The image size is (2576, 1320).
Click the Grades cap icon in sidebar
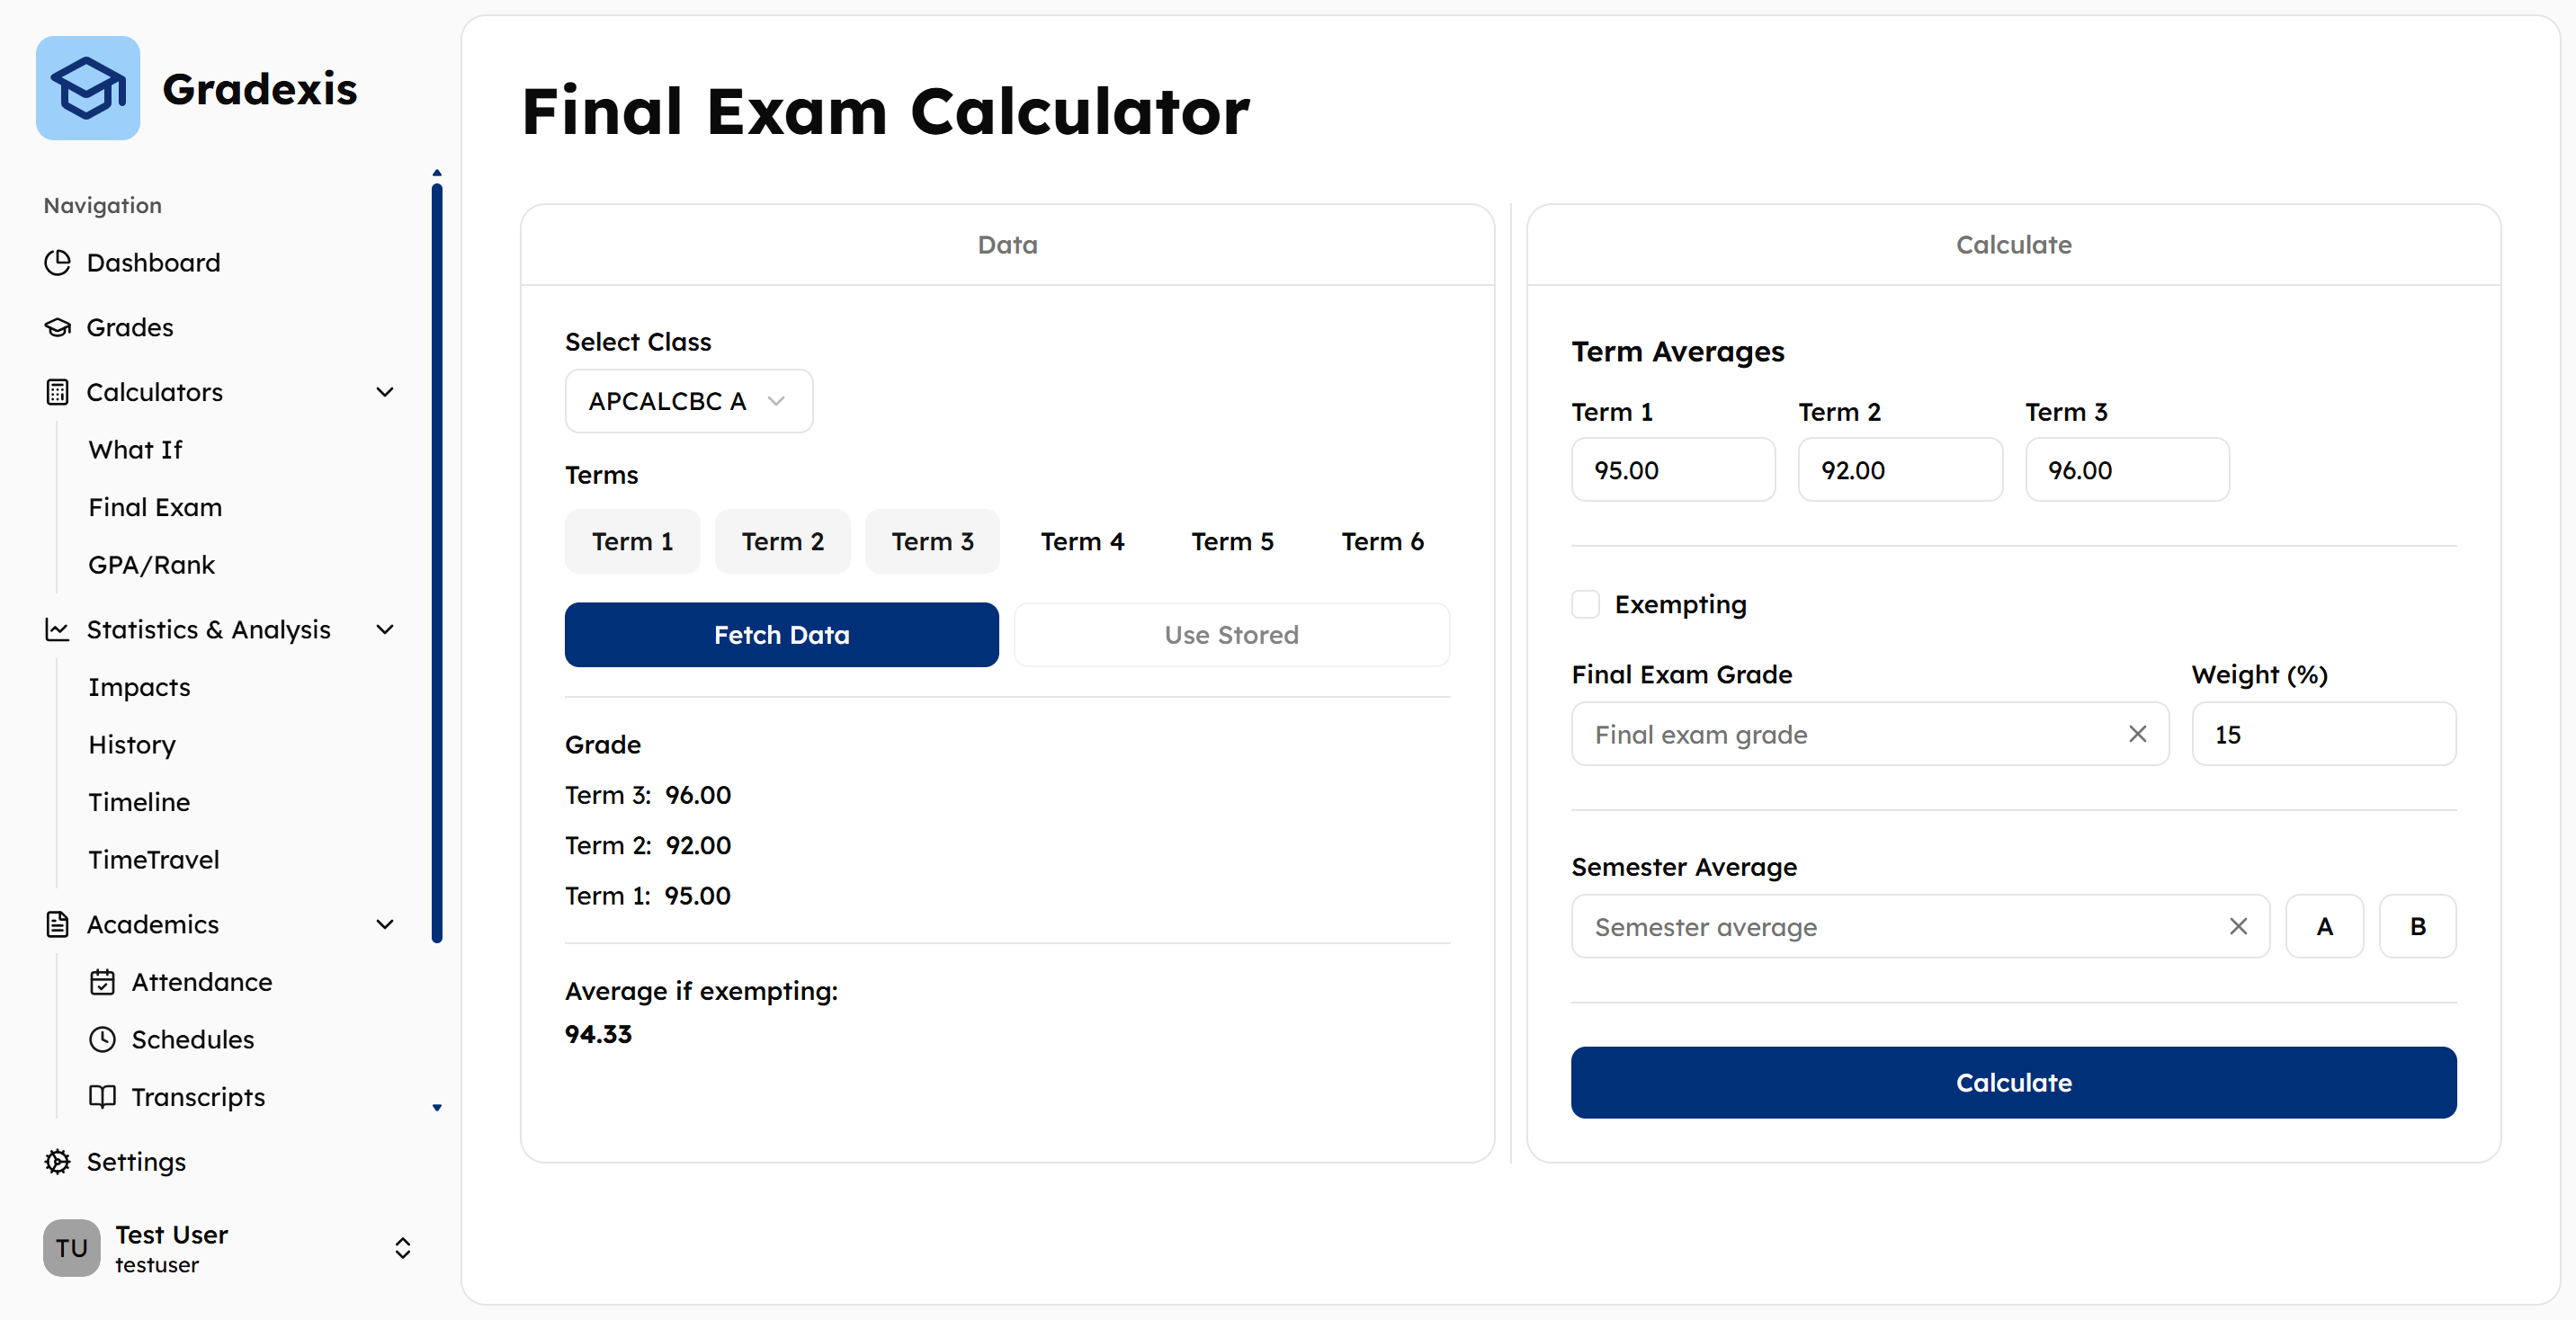pyautogui.click(x=58, y=327)
